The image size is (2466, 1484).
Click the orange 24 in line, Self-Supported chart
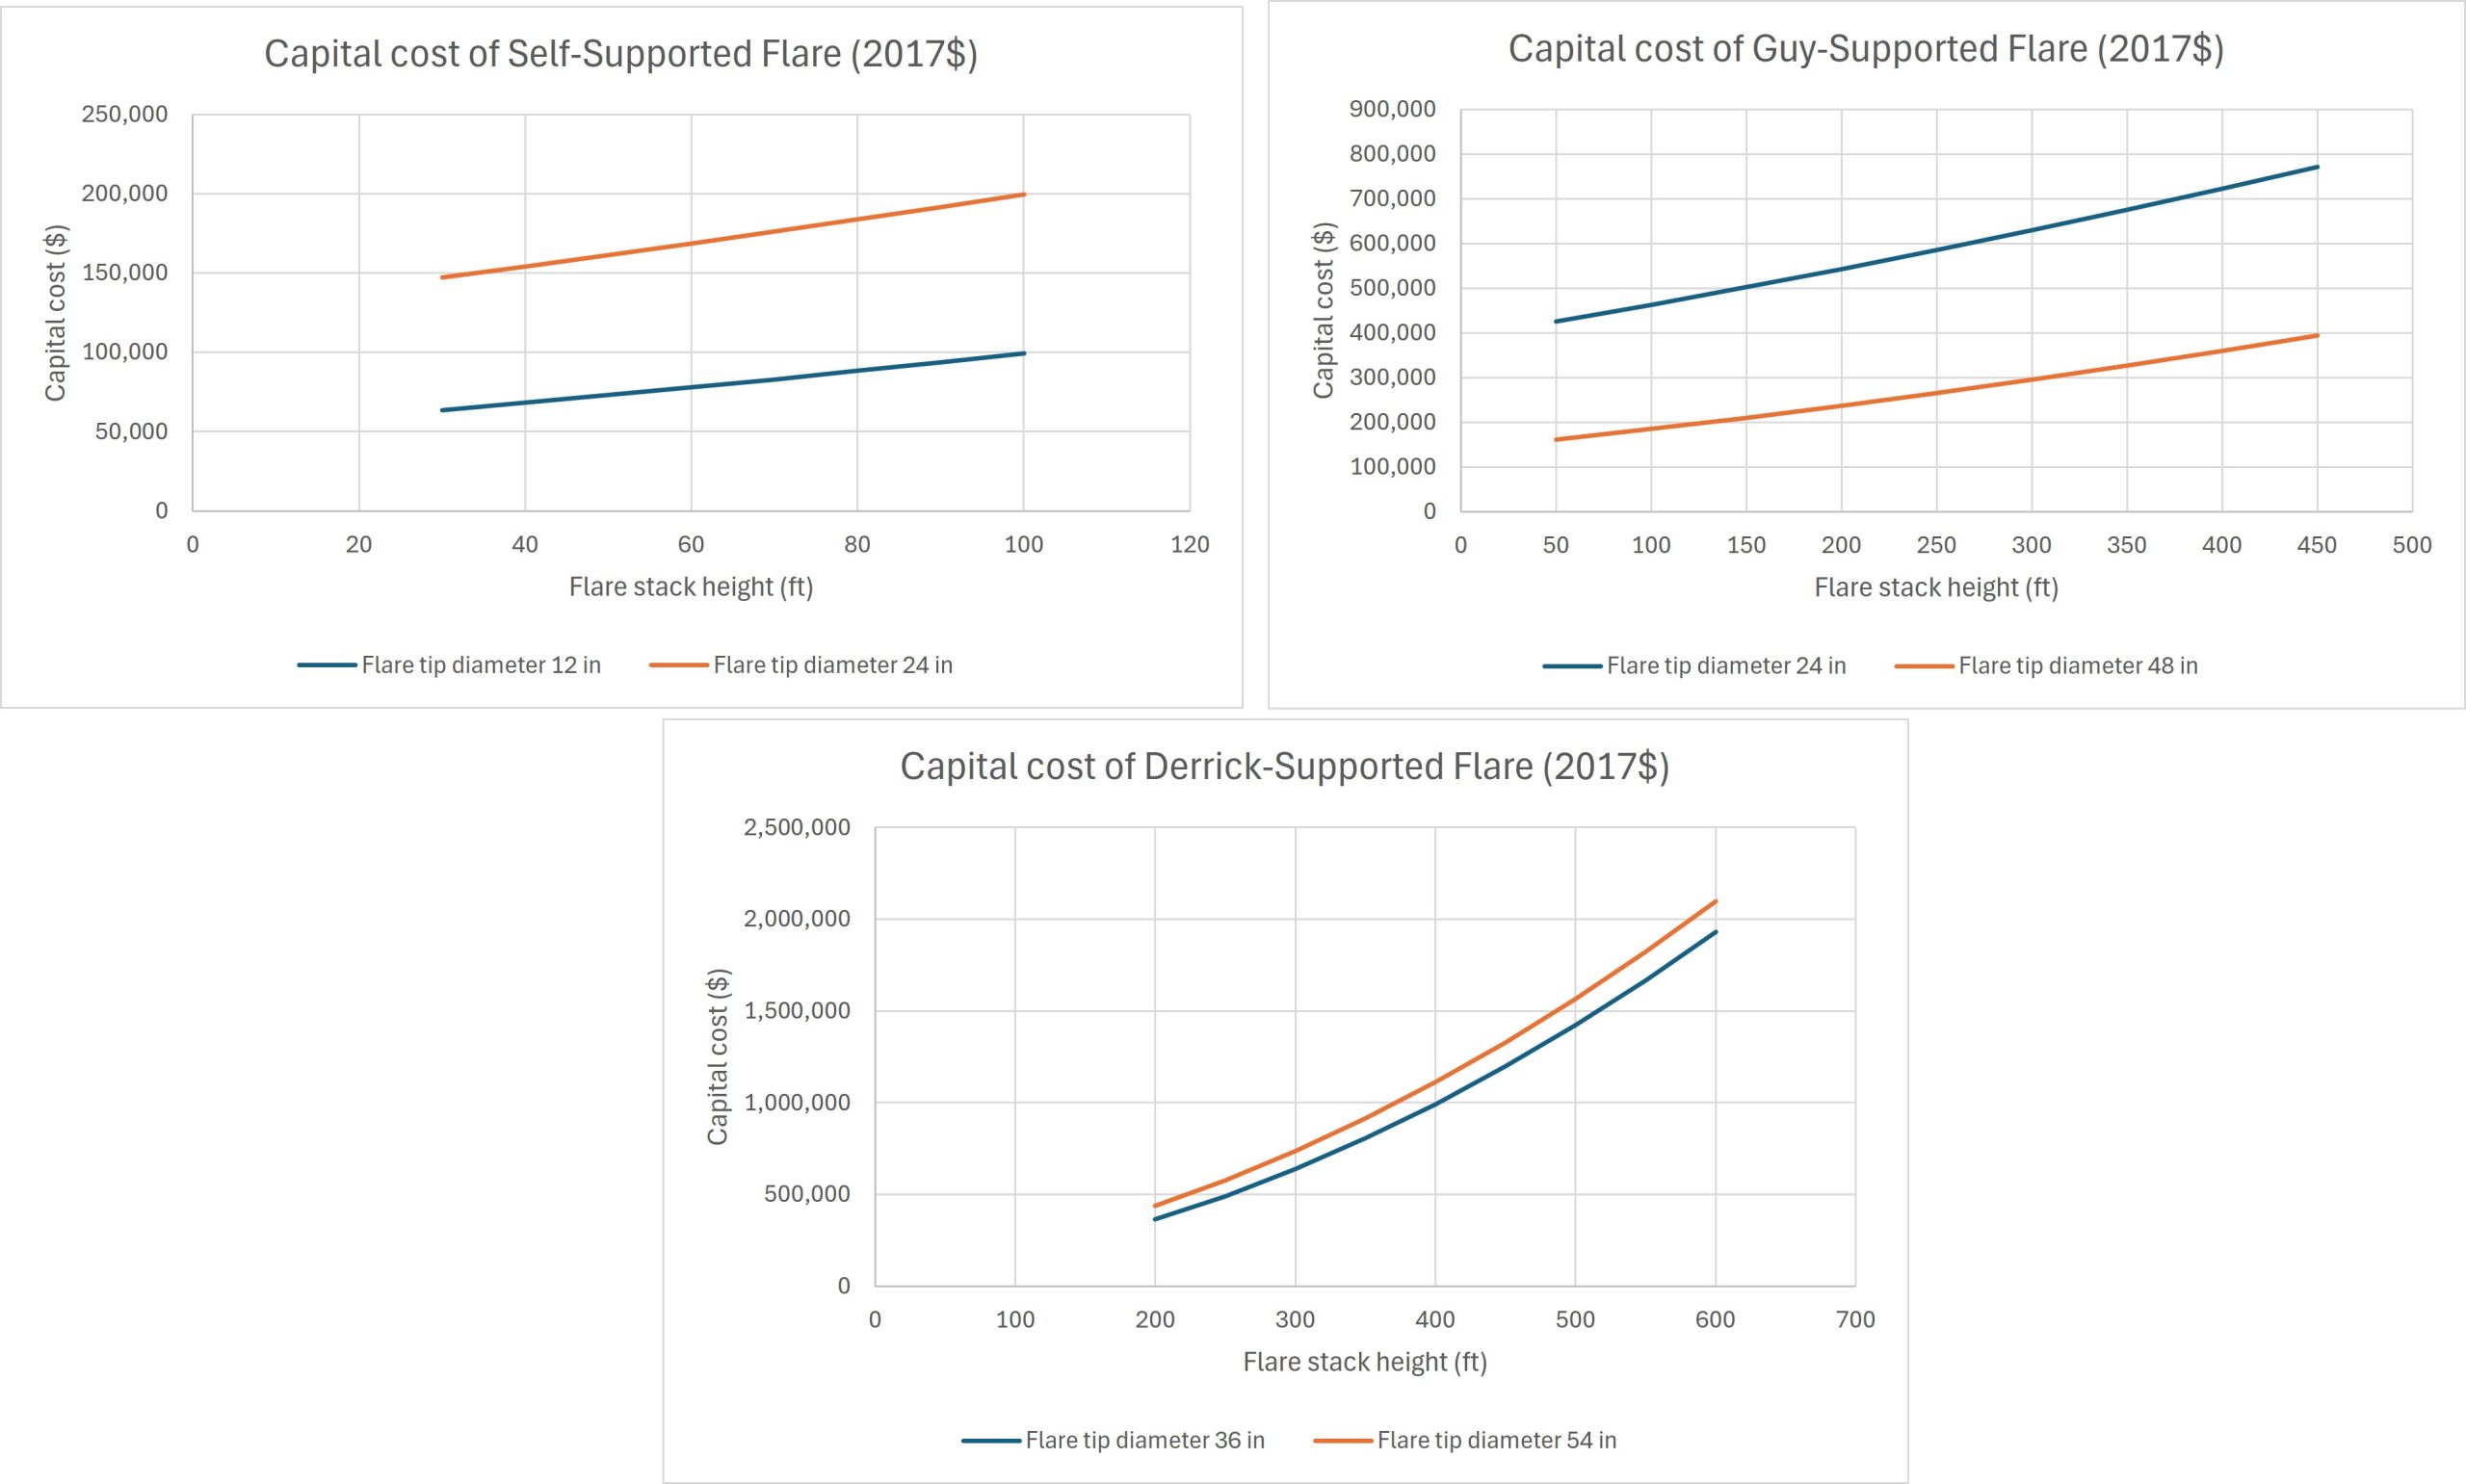[x=733, y=237]
